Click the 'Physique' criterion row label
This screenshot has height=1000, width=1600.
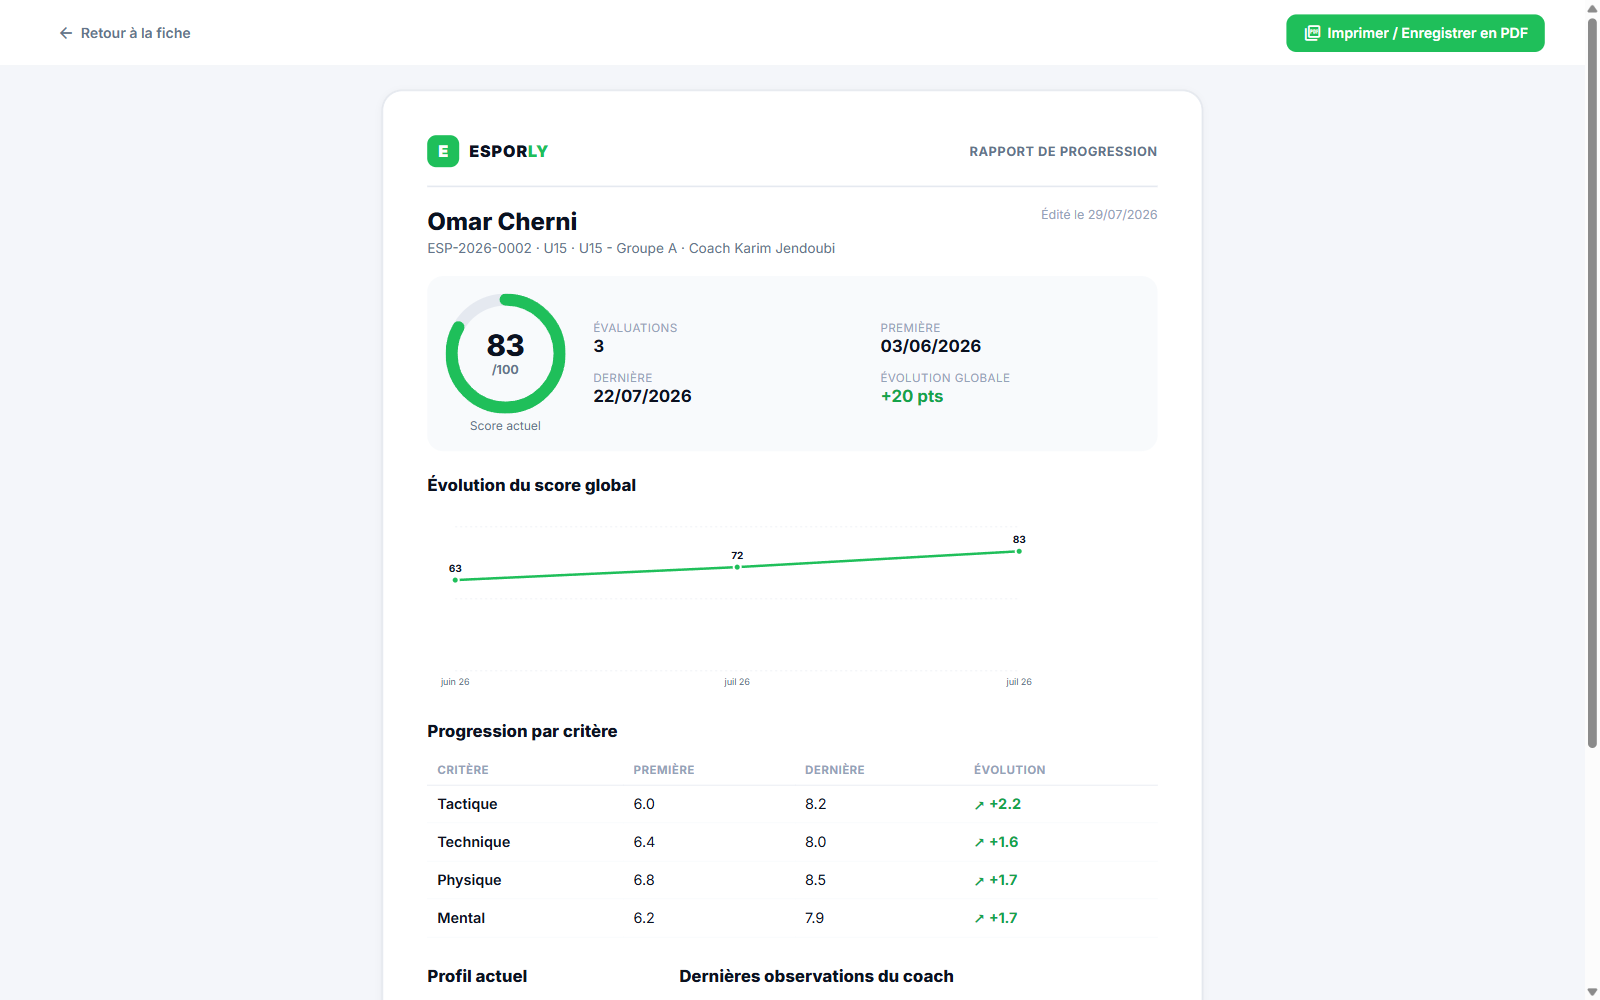(x=469, y=880)
